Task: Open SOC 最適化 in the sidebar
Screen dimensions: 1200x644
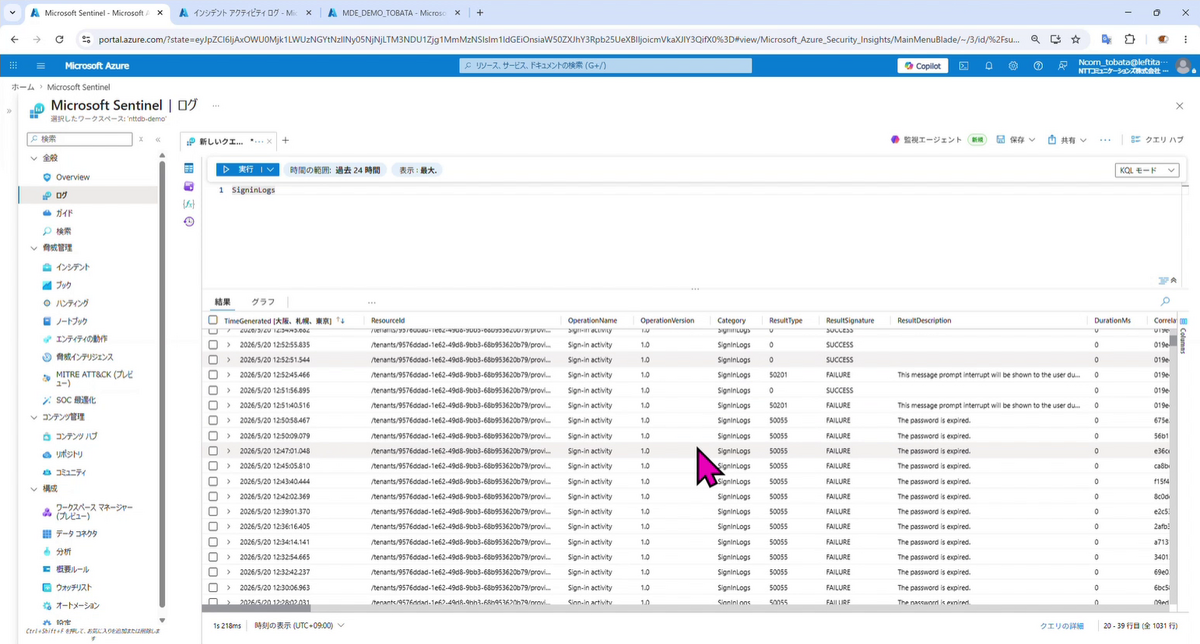Action: [76, 400]
